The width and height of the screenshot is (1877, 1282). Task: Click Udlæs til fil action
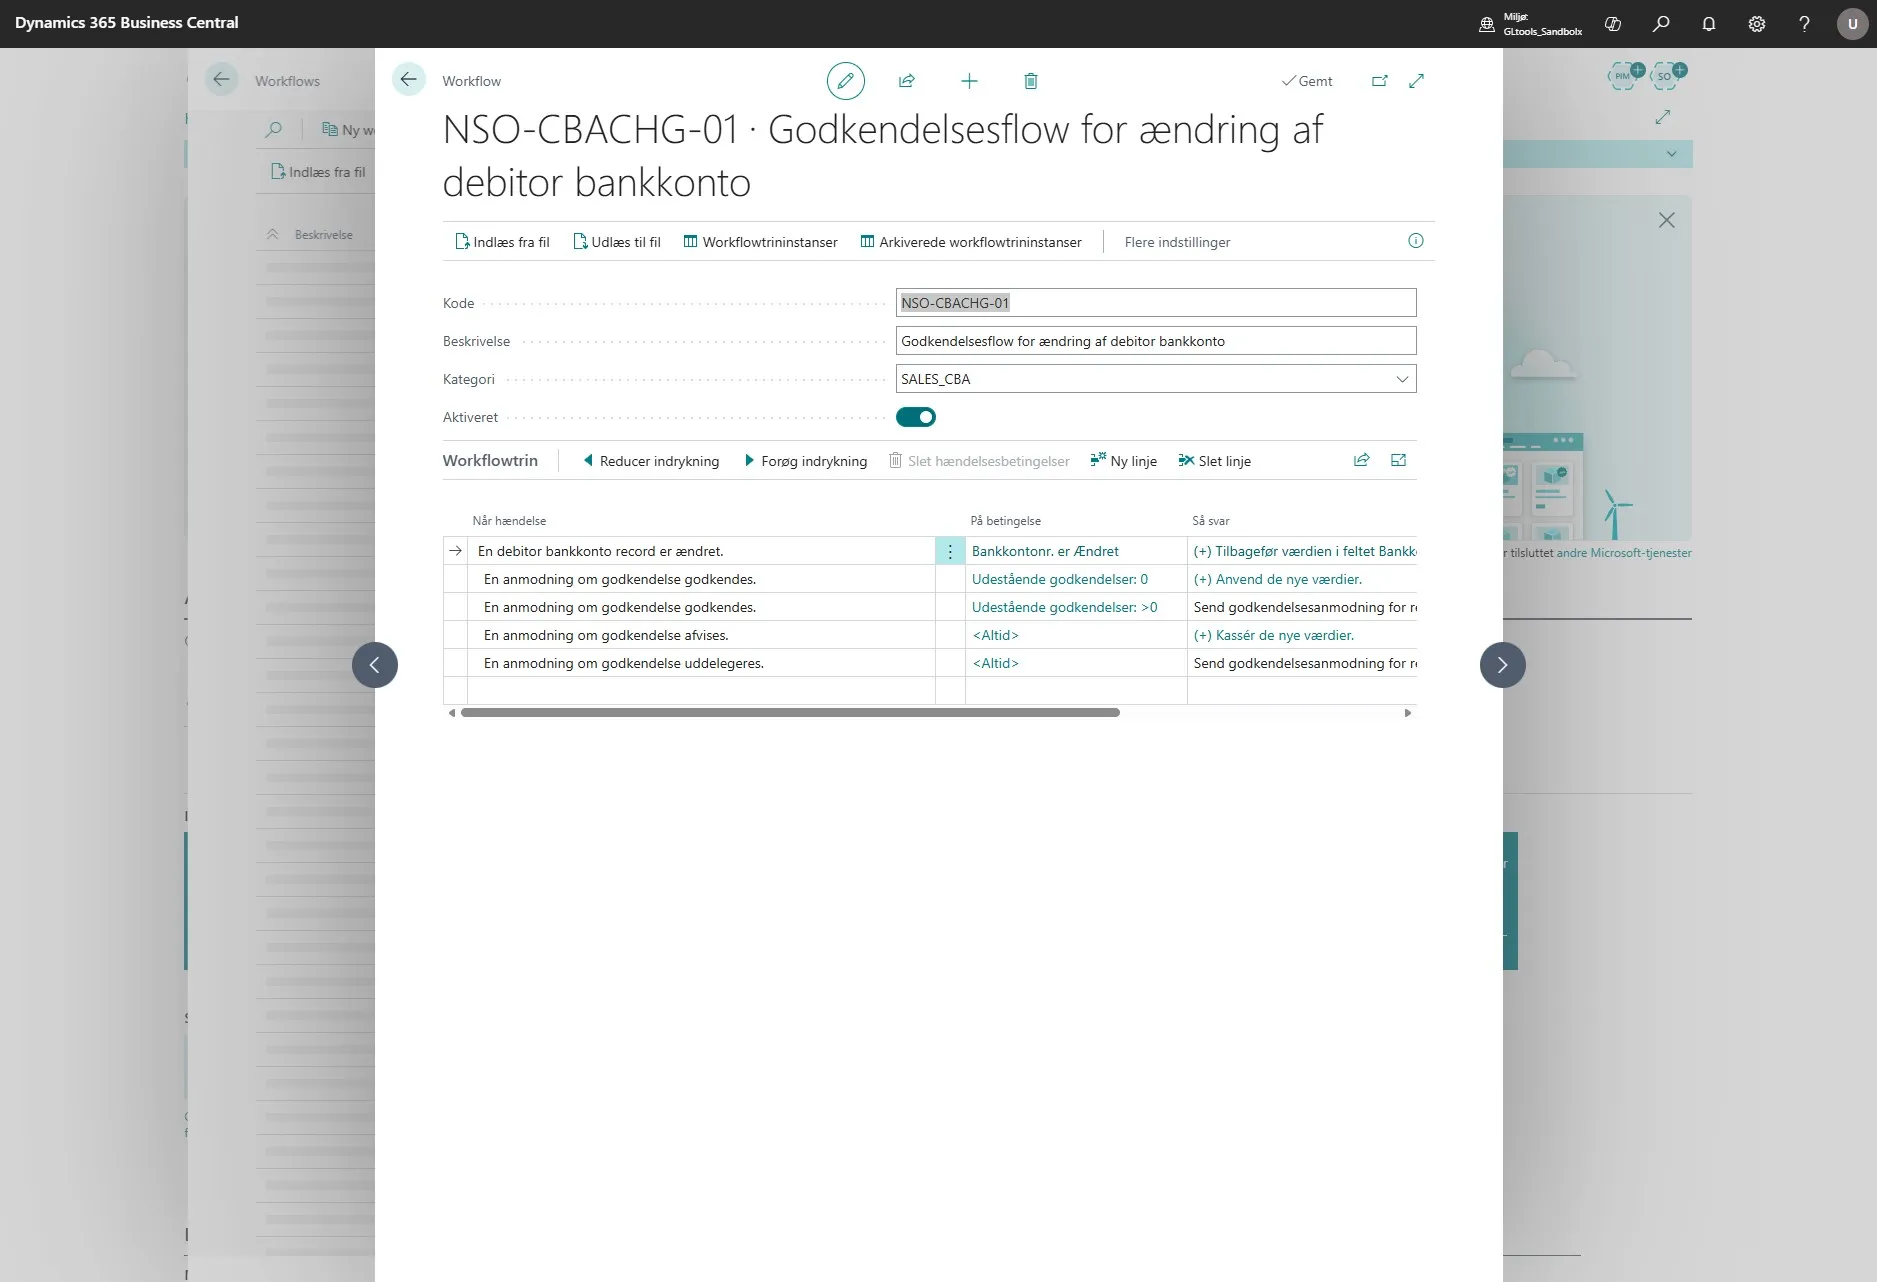(x=617, y=242)
